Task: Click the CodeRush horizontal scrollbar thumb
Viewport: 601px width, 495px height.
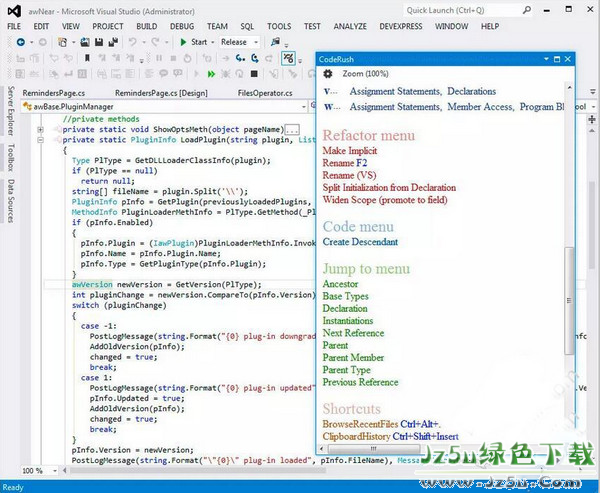Action: [374, 448]
